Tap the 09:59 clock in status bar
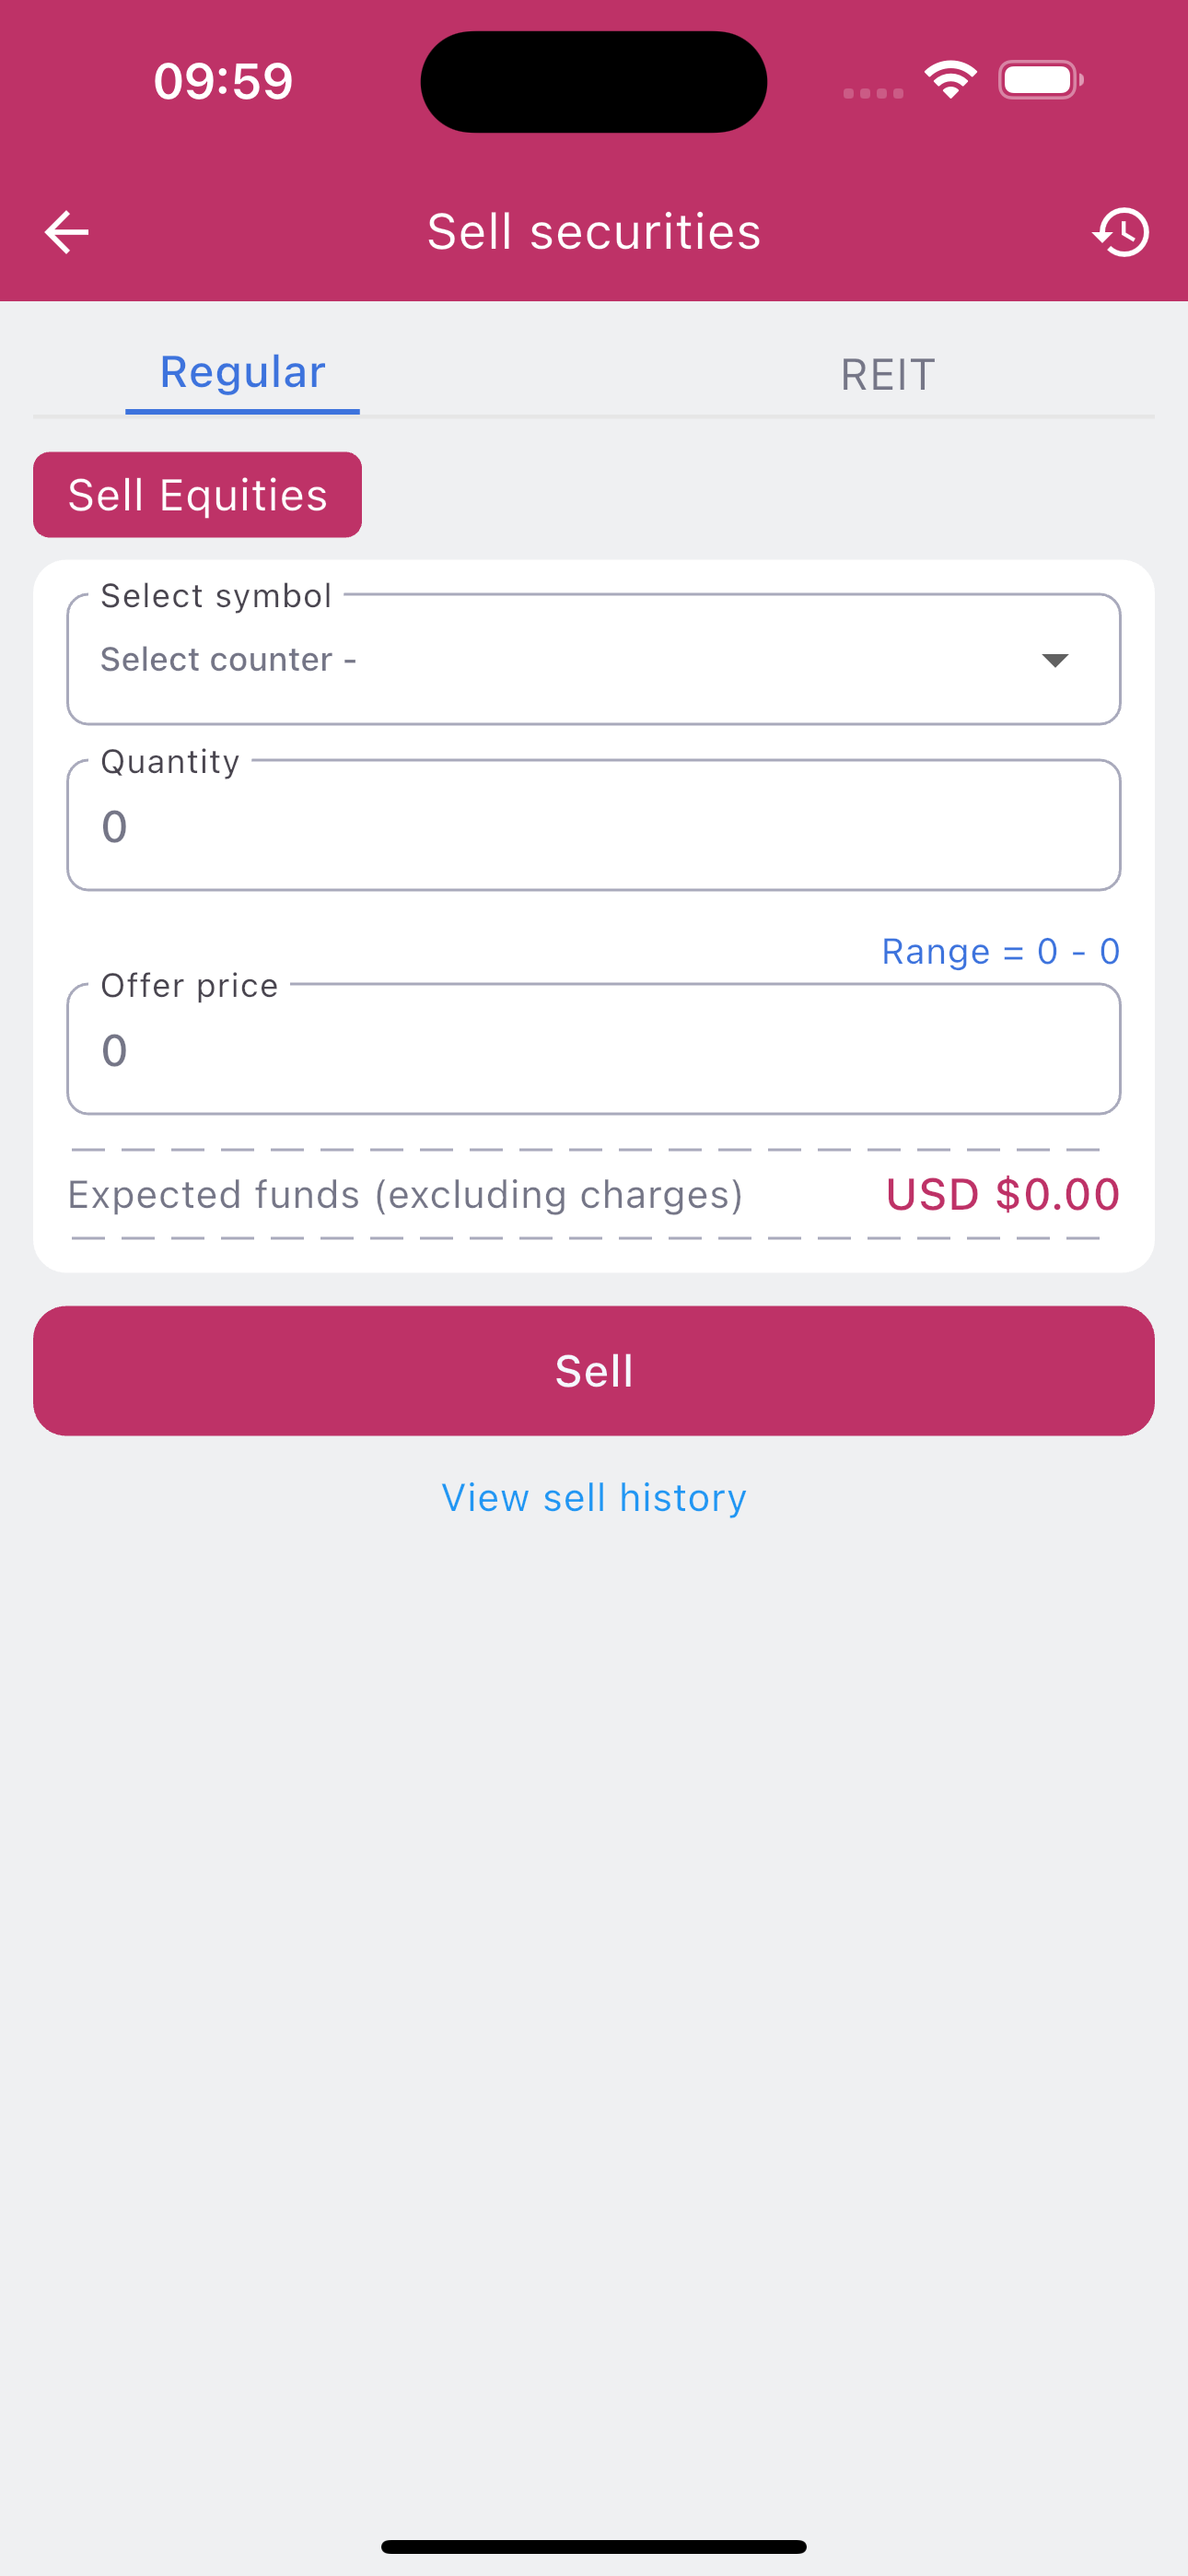Viewport: 1188px width, 2576px height. (x=223, y=81)
